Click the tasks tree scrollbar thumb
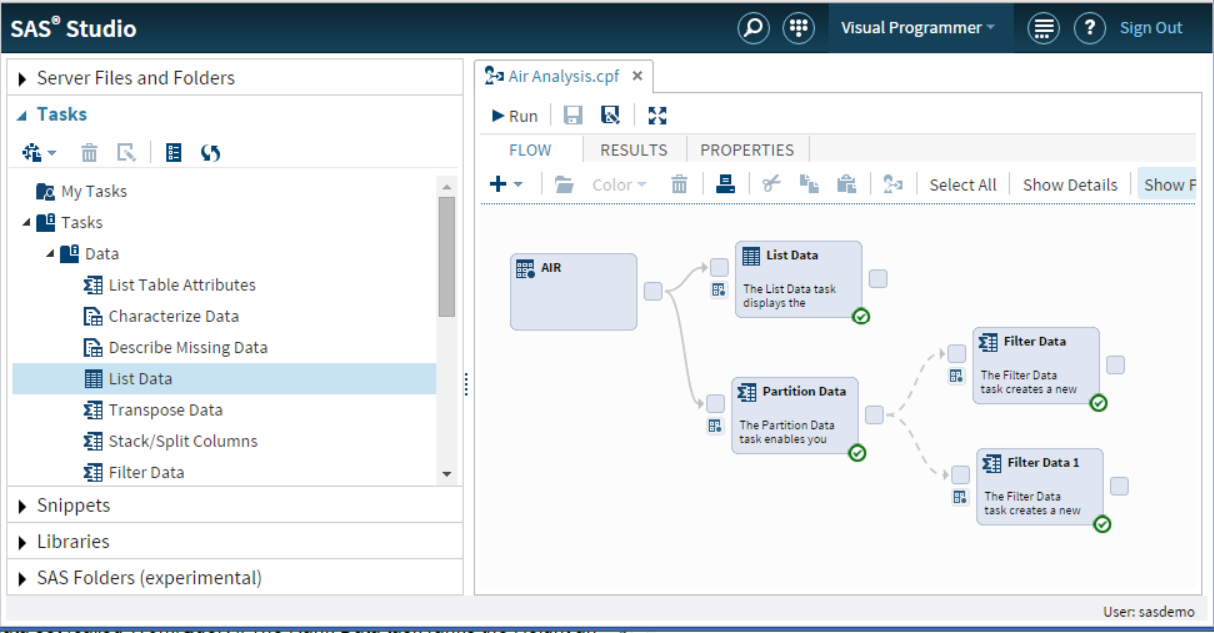Screen dimensions: 1214x633 coord(447,256)
